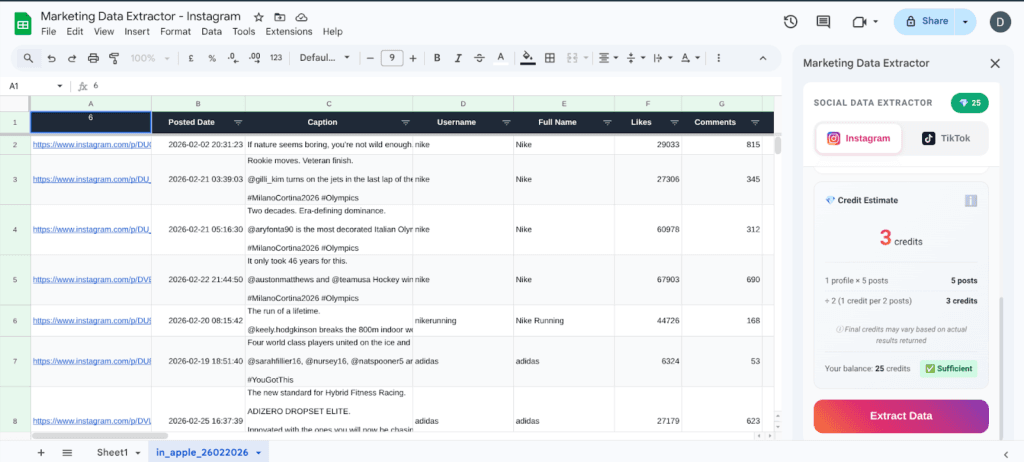This screenshot has height=462, width=1024.
Task: Open version history clock icon
Action: point(790,21)
